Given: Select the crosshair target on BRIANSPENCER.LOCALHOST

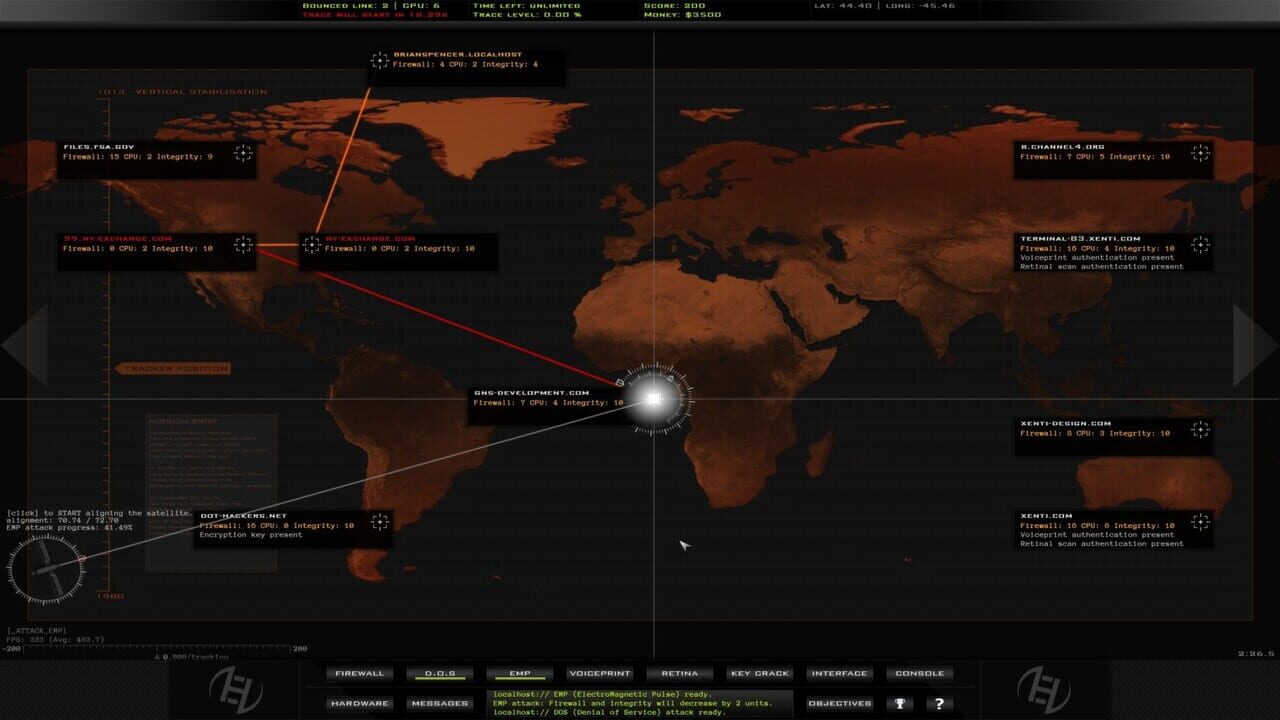Looking at the screenshot, I should 381,62.
